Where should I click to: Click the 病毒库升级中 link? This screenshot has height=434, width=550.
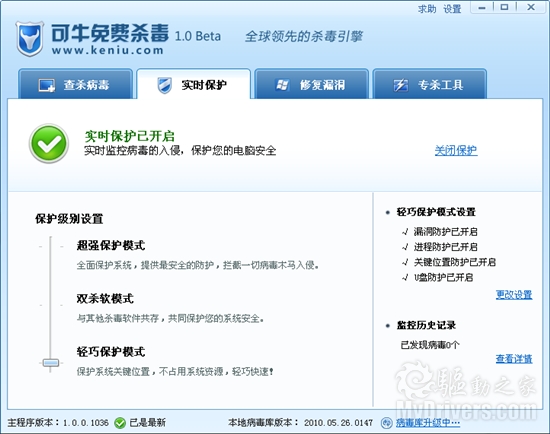click(428, 423)
